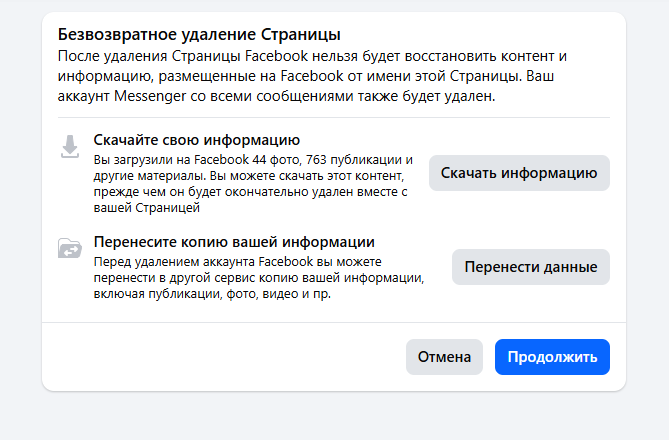Click empty footer area left of "Отмена"

pos(220,357)
